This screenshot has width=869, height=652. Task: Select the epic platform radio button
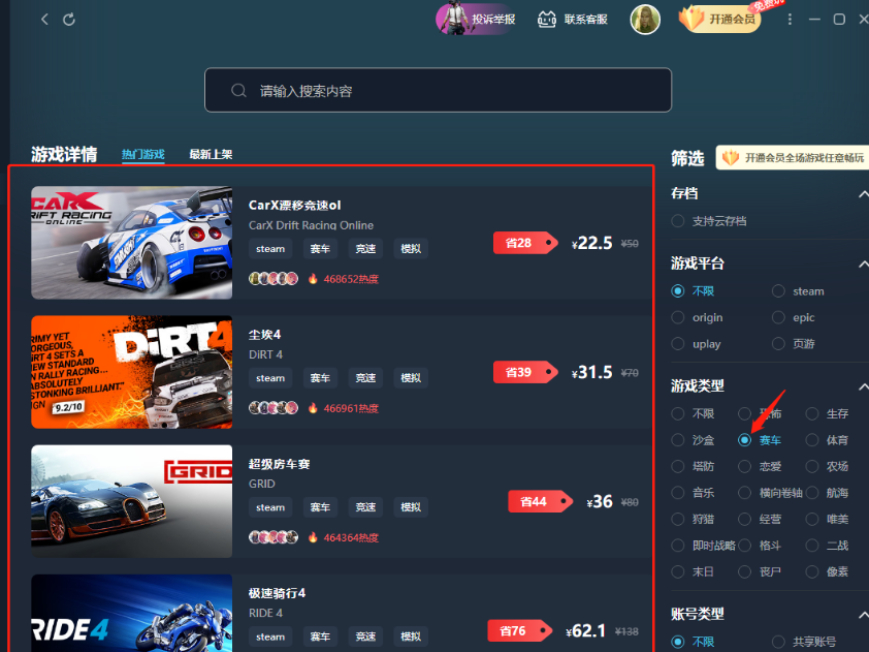778,317
